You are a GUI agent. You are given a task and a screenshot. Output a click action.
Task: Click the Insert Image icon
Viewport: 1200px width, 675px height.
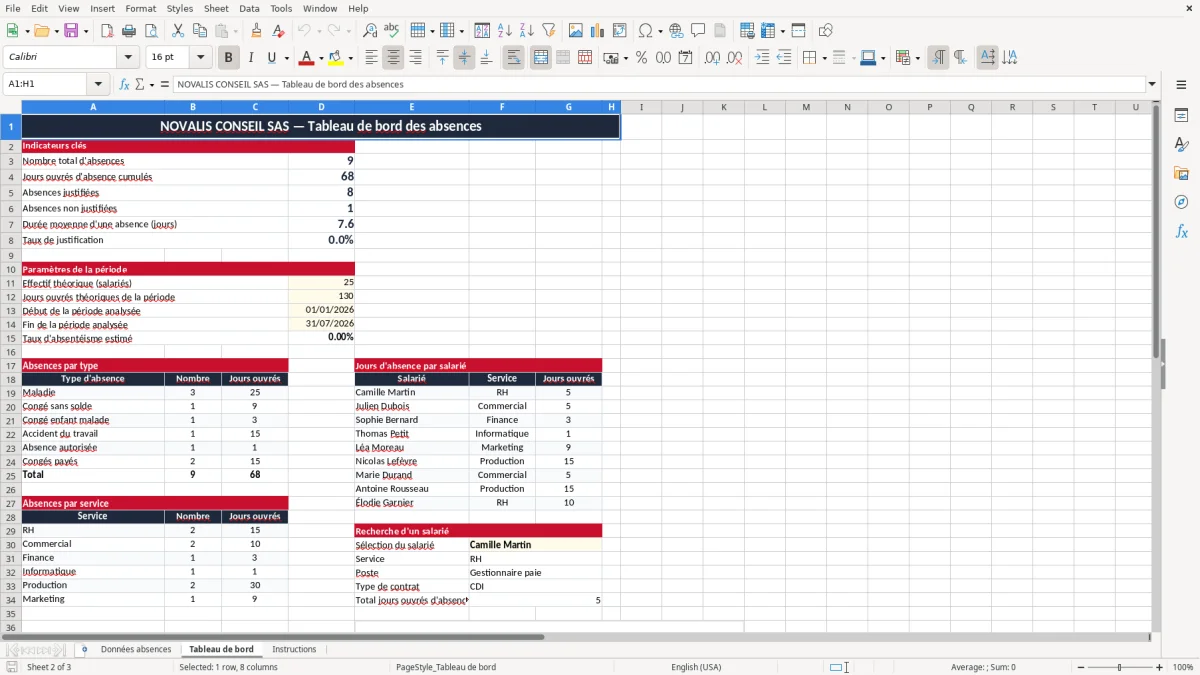click(x=576, y=31)
